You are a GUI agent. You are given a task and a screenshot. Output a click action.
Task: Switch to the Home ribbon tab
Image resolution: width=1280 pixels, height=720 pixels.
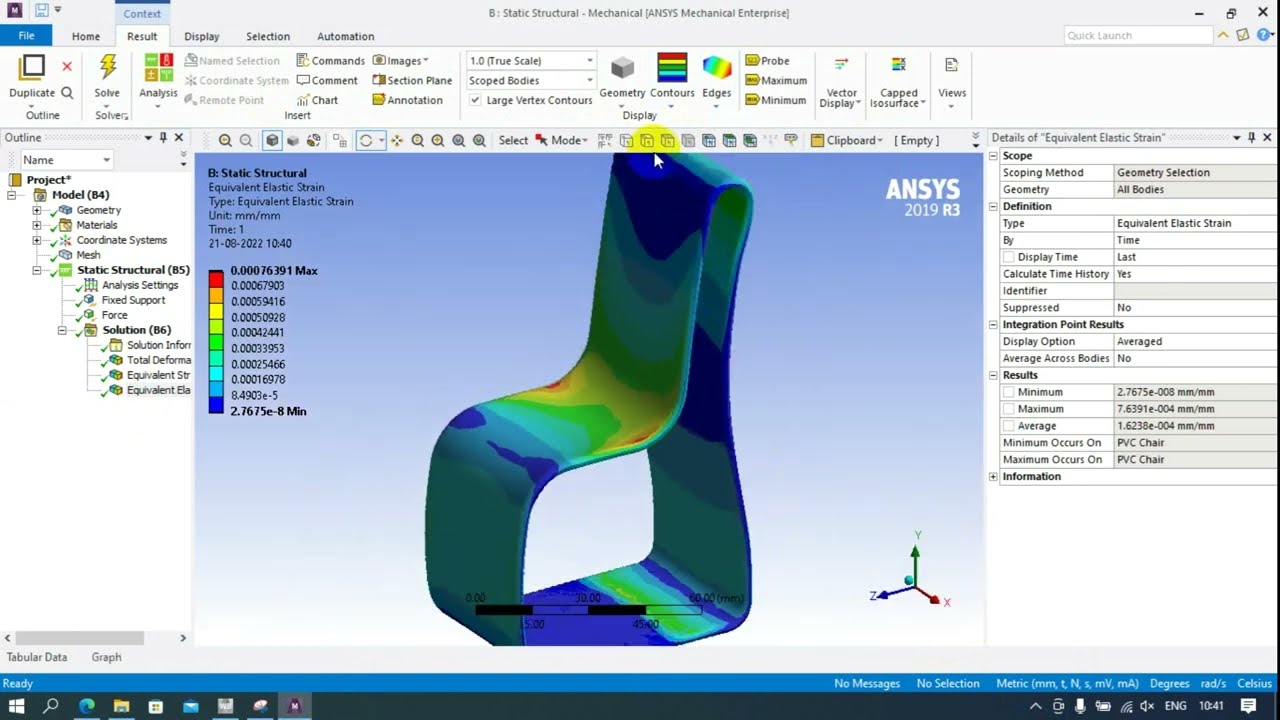pyautogui.click(x=86, y=36)
